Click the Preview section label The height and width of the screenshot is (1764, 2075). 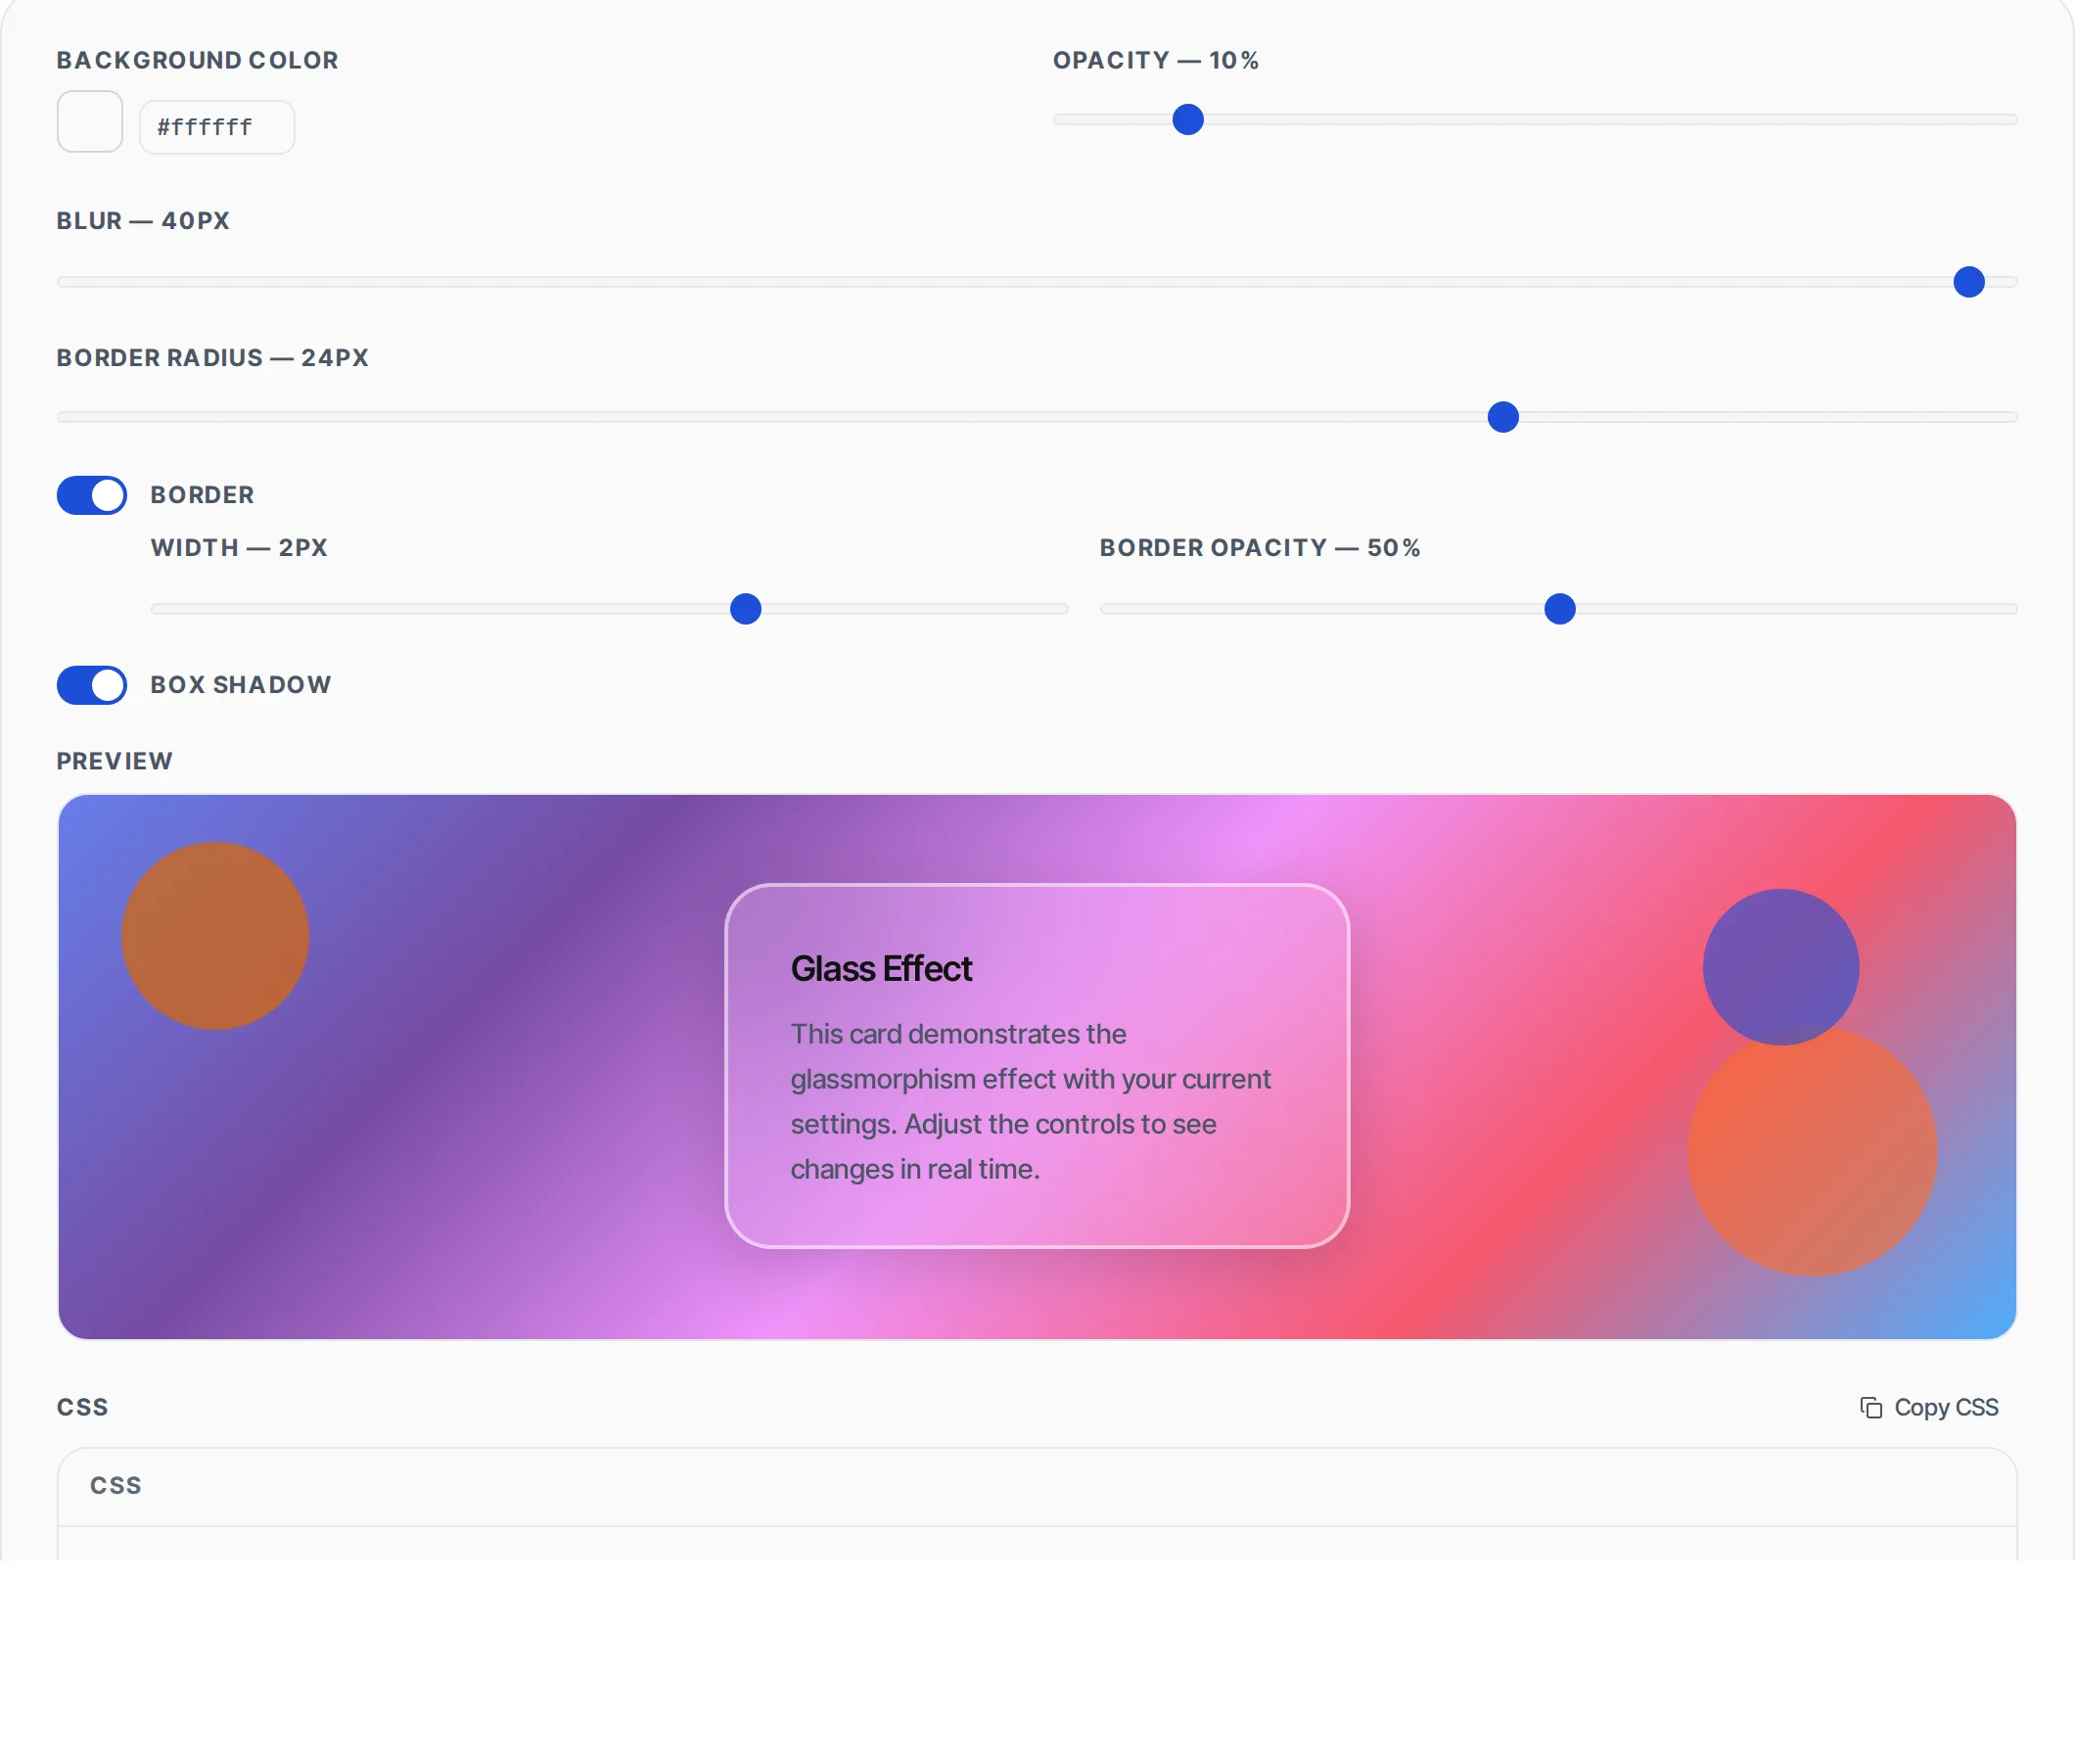(x=115, y=762)
